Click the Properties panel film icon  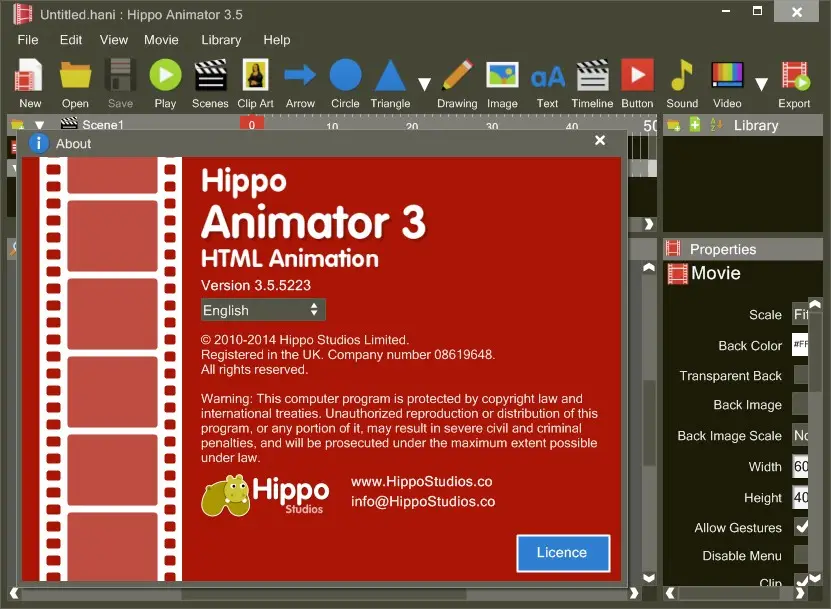(x=673, y=248)
